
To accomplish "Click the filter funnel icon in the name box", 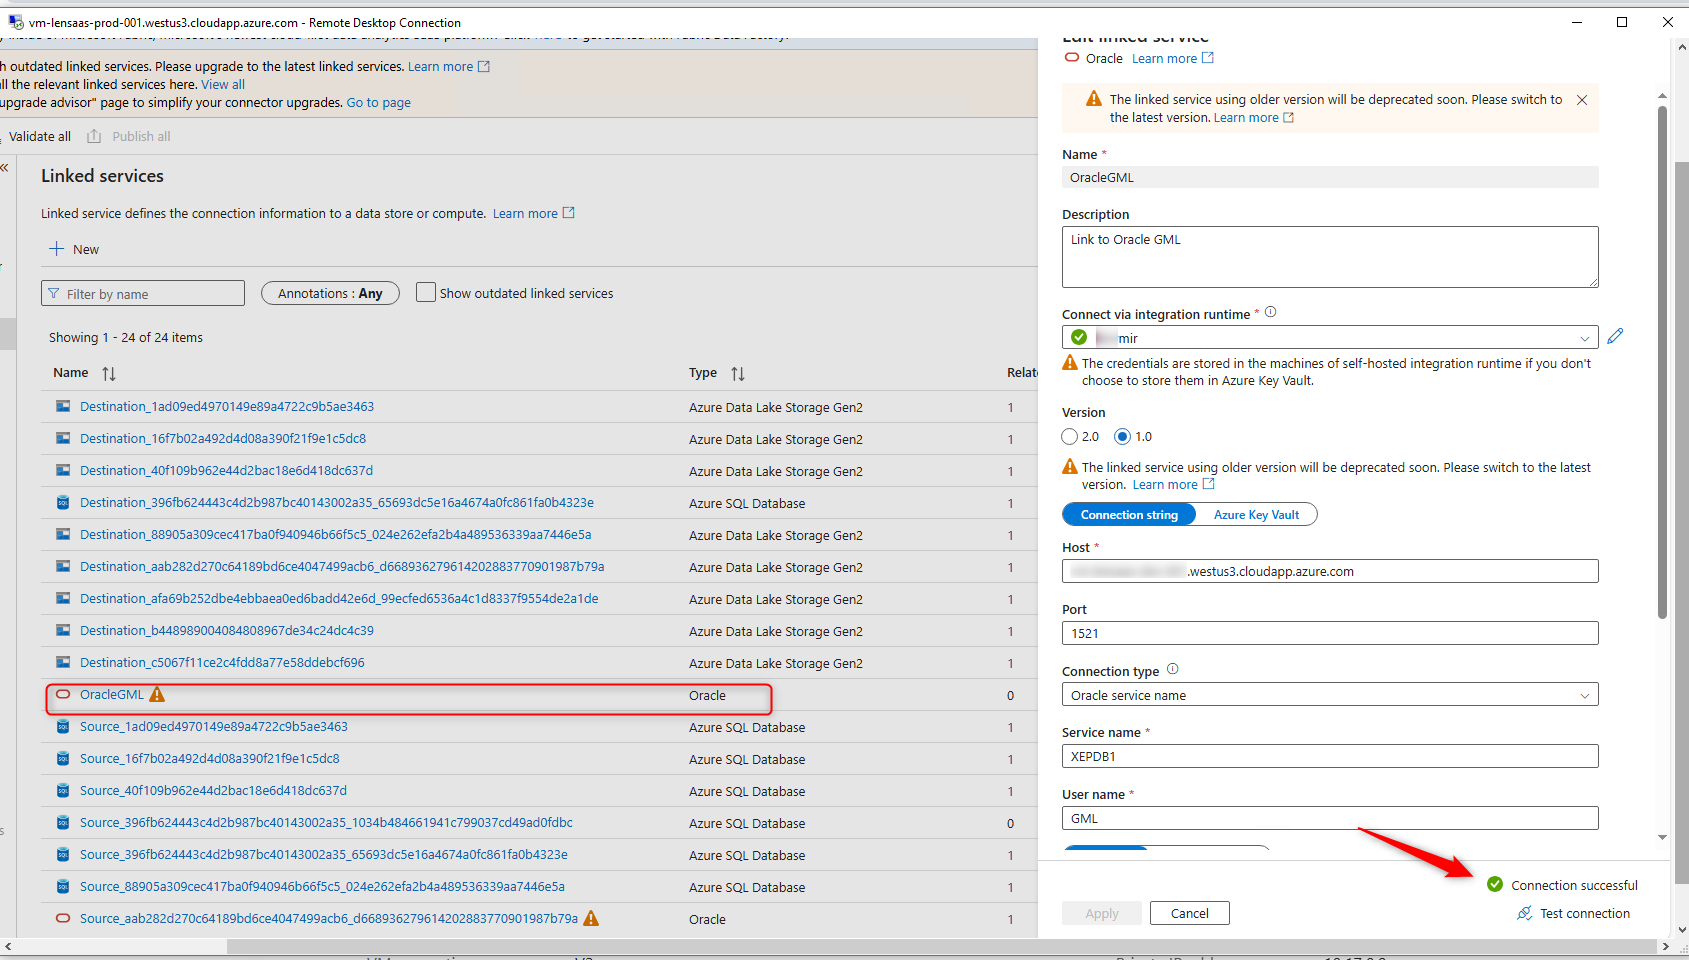I will (x=54, y=294).
